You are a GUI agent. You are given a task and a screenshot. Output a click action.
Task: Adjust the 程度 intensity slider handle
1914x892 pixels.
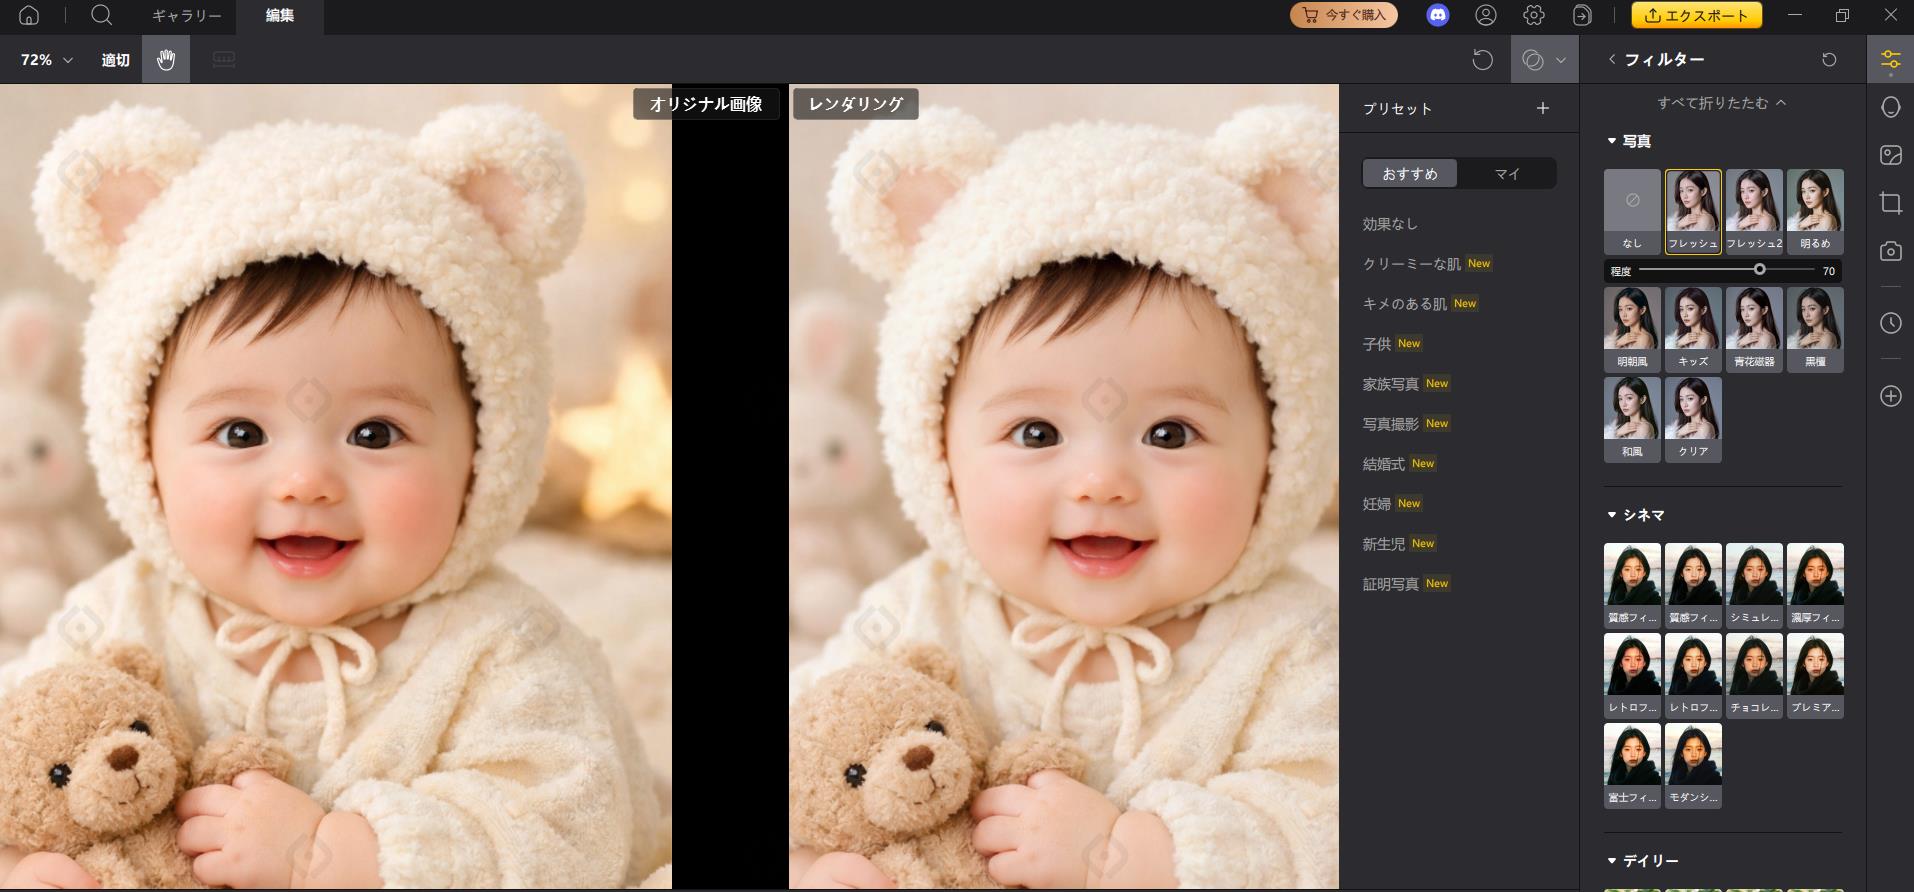(x=1759, y=270)
